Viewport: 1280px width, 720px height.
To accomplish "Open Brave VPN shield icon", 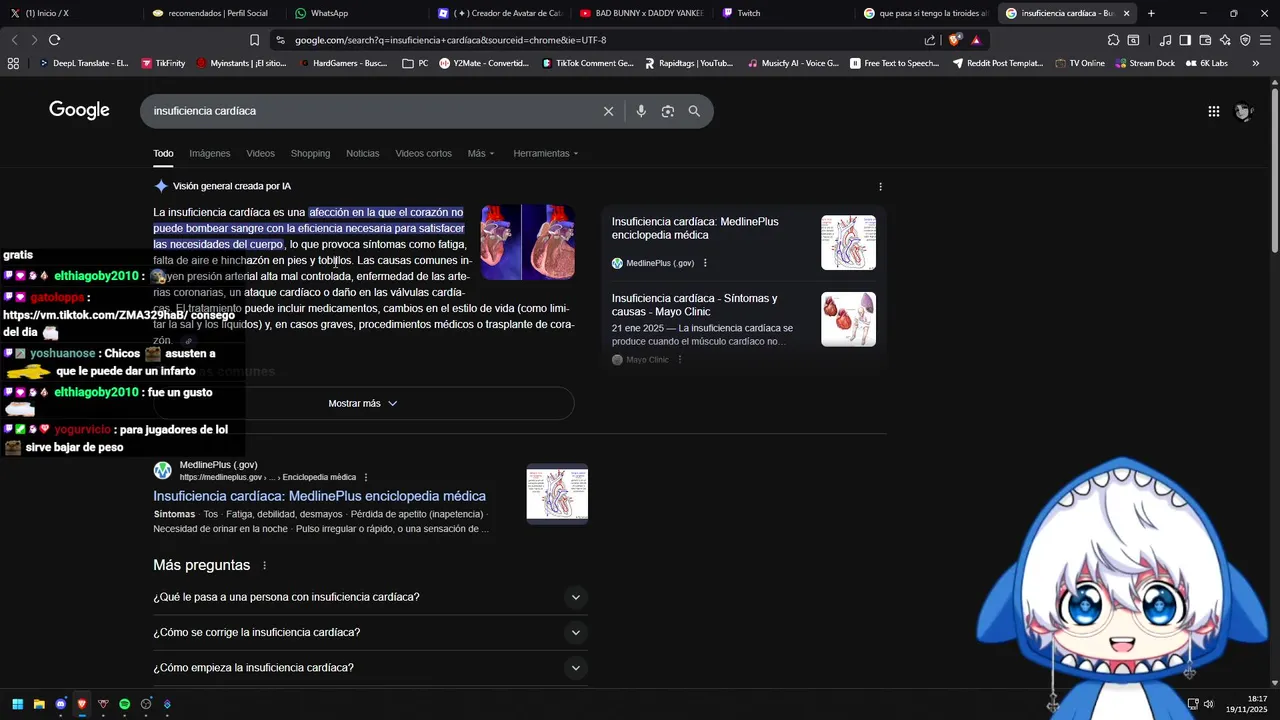I will (1245, 40).
